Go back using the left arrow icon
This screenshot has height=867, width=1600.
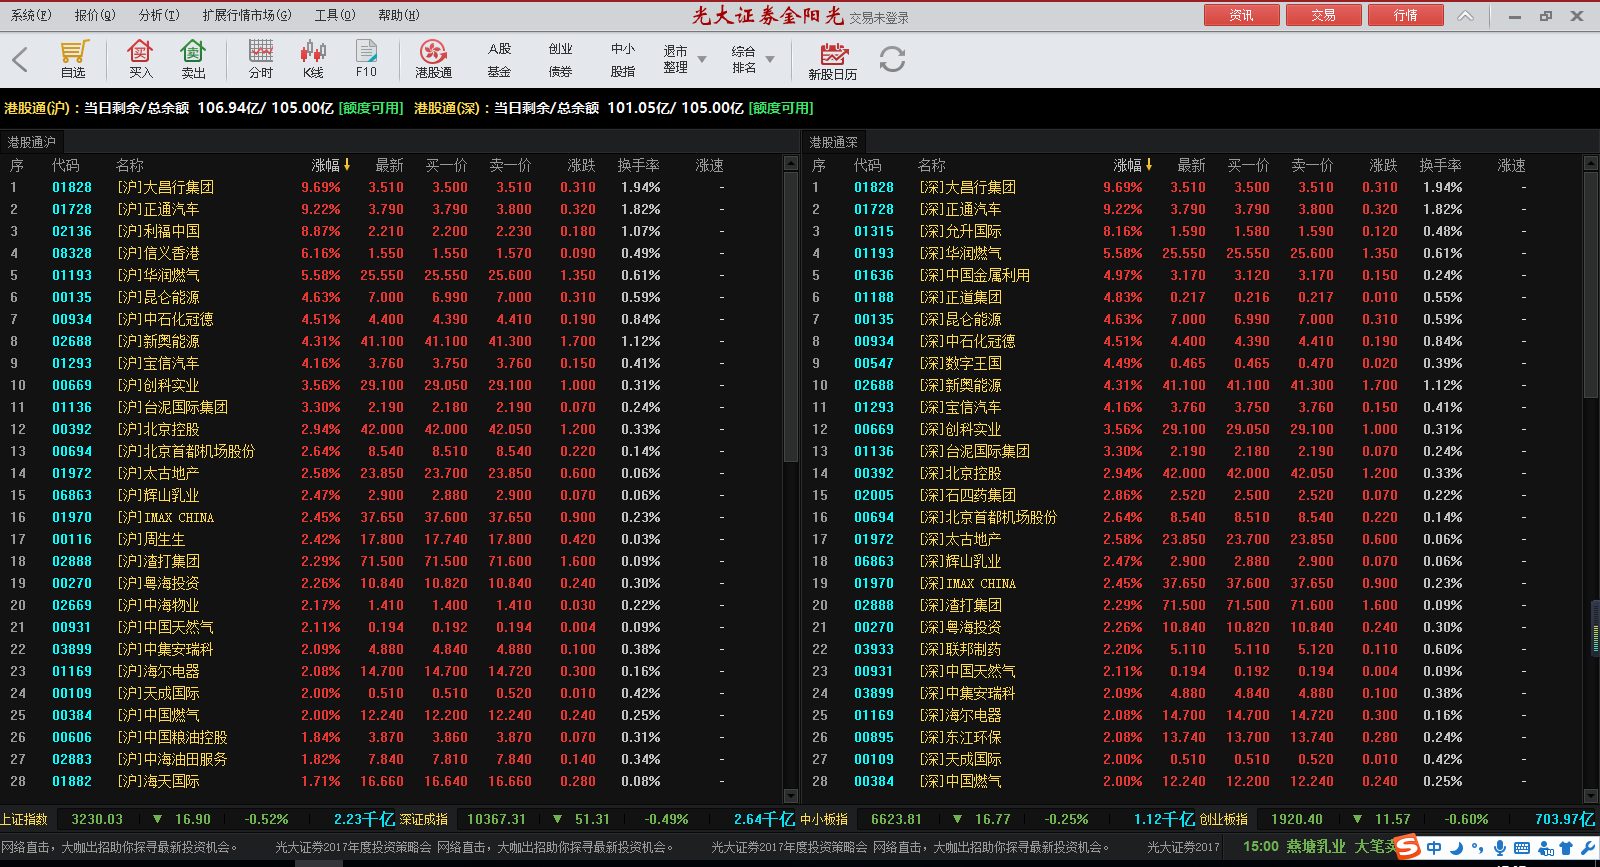(x=20, y=60)
